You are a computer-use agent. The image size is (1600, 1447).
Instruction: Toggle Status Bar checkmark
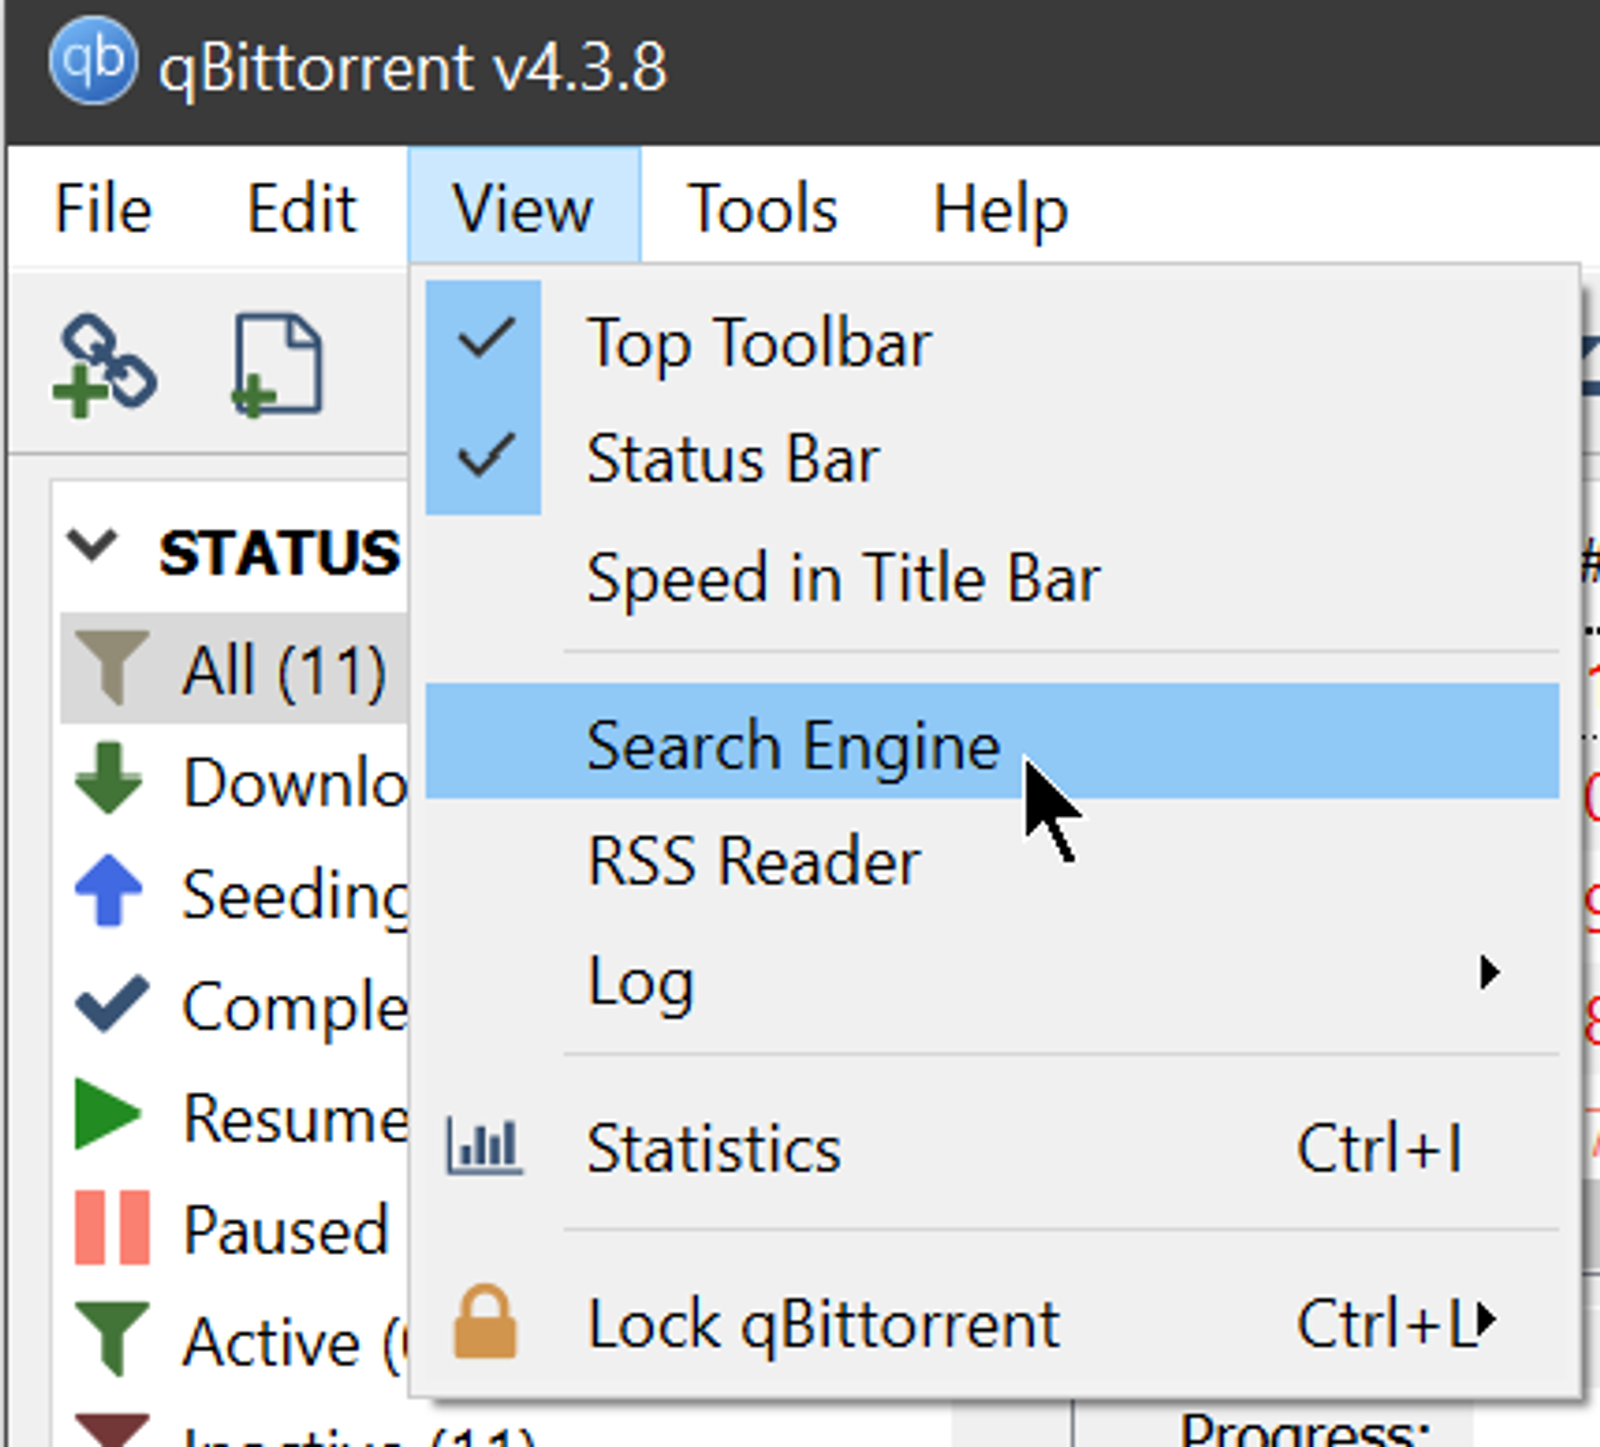coord(486,455)
